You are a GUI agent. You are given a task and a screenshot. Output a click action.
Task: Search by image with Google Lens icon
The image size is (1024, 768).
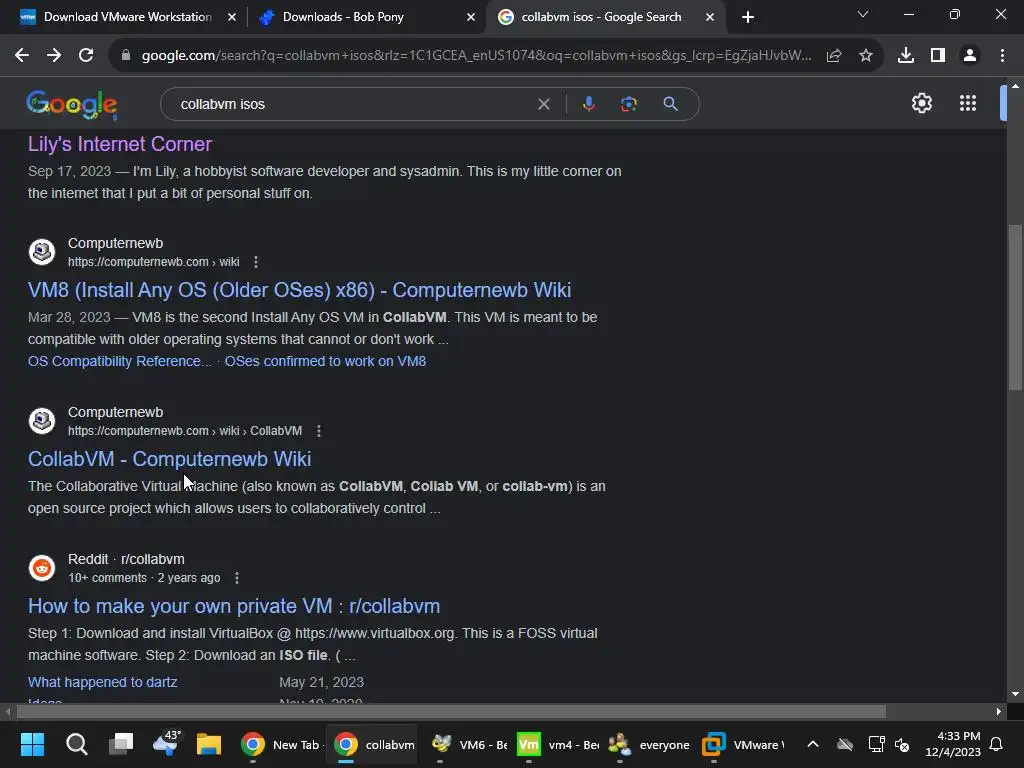pyautogui.click(x=629, y=104)
